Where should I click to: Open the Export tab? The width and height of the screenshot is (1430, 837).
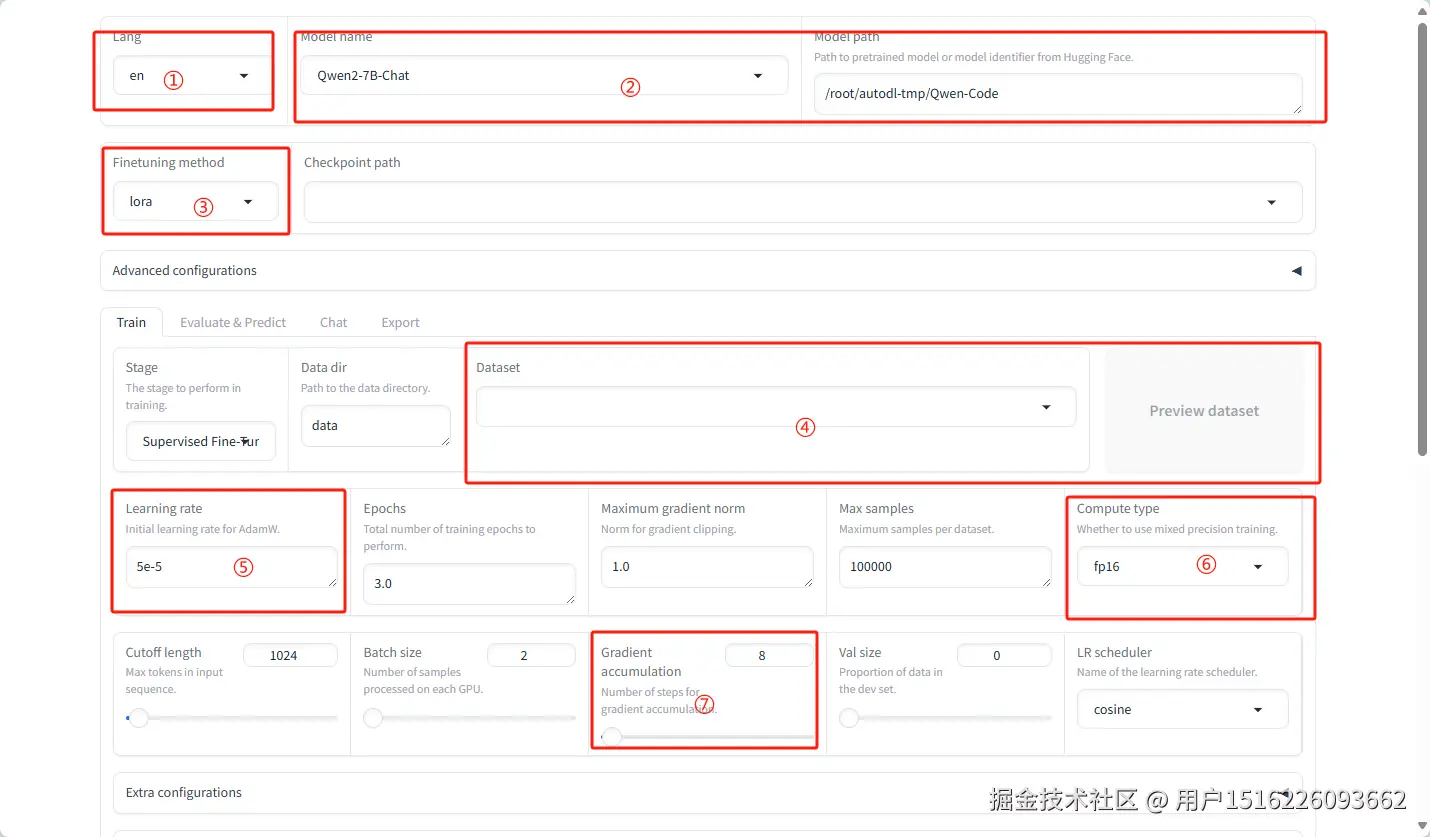point(400,322)
